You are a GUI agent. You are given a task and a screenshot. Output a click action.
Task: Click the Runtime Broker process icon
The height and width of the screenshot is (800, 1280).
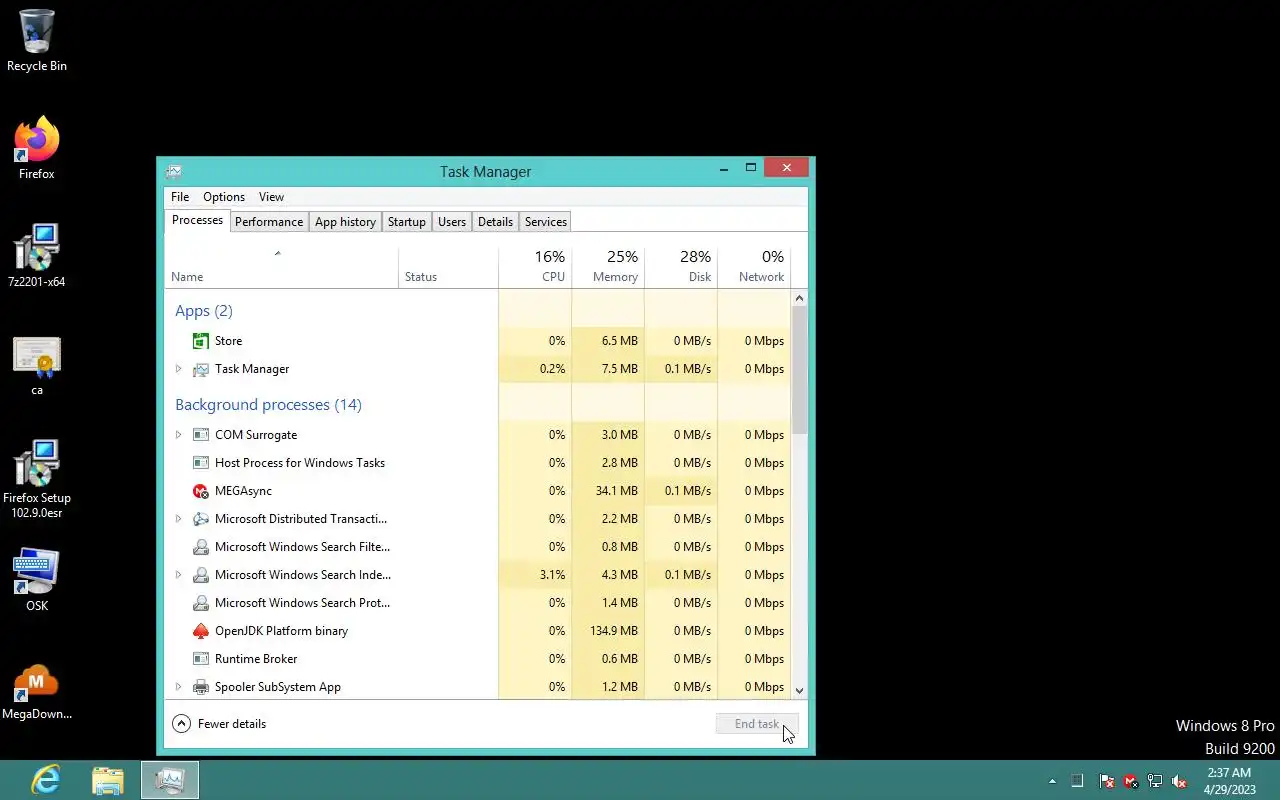click(200, 659)
